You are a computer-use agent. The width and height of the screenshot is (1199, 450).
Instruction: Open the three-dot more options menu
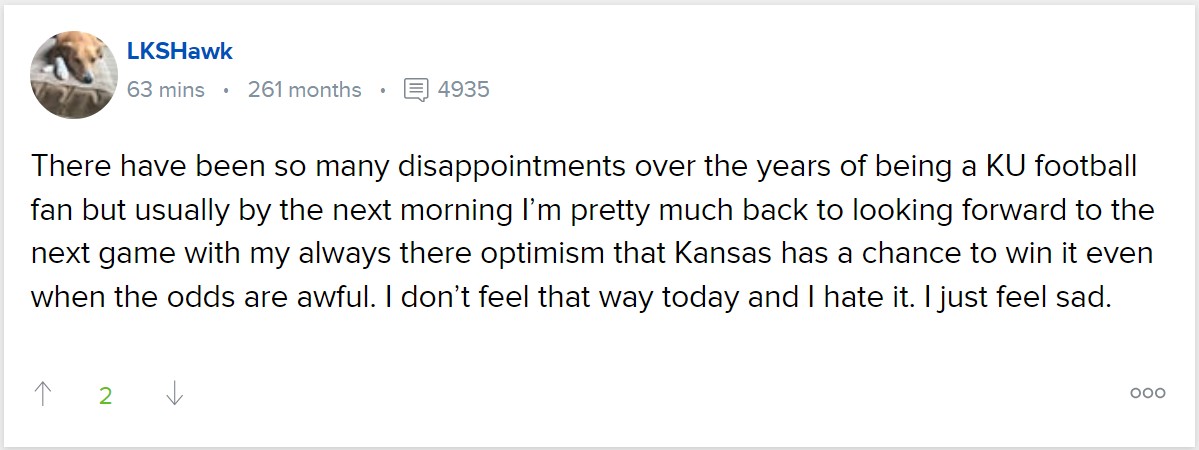coord(1147,393)
